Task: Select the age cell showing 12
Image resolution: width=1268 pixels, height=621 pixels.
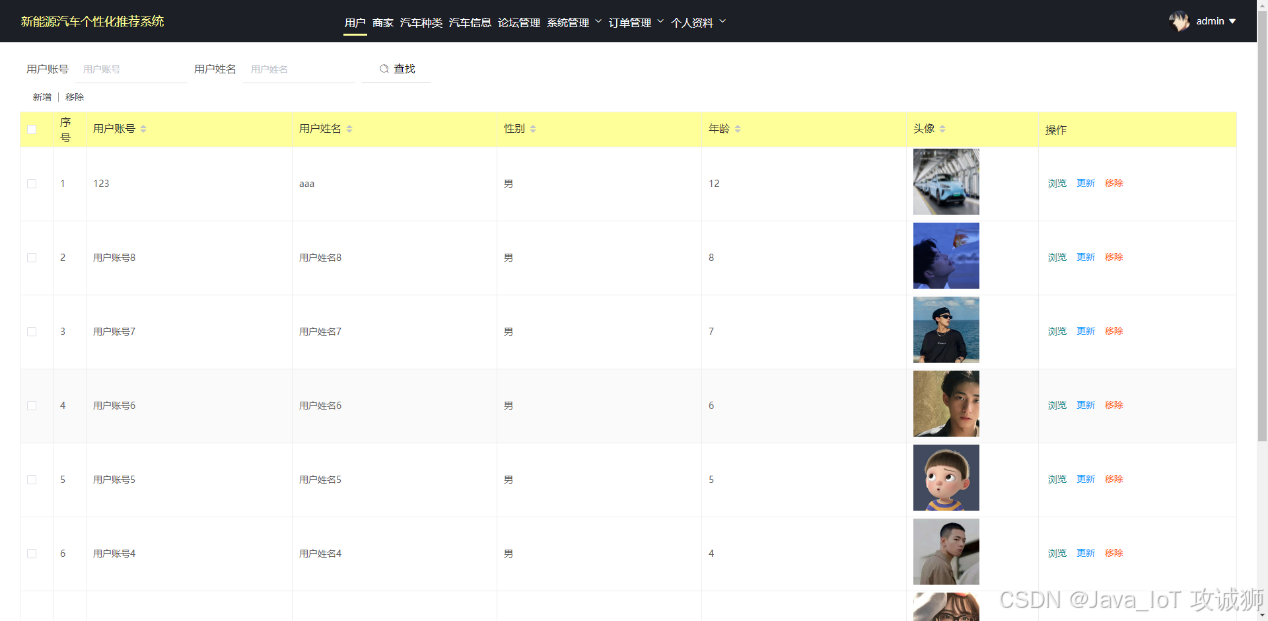Action: point(804,184)
